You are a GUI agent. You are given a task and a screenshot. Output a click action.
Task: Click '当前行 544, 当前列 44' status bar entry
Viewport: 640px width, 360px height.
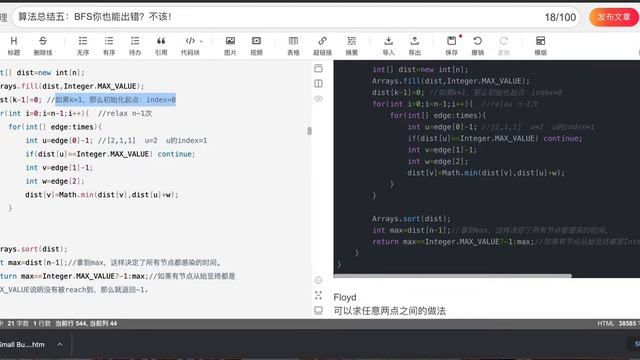tap(86, 323)
